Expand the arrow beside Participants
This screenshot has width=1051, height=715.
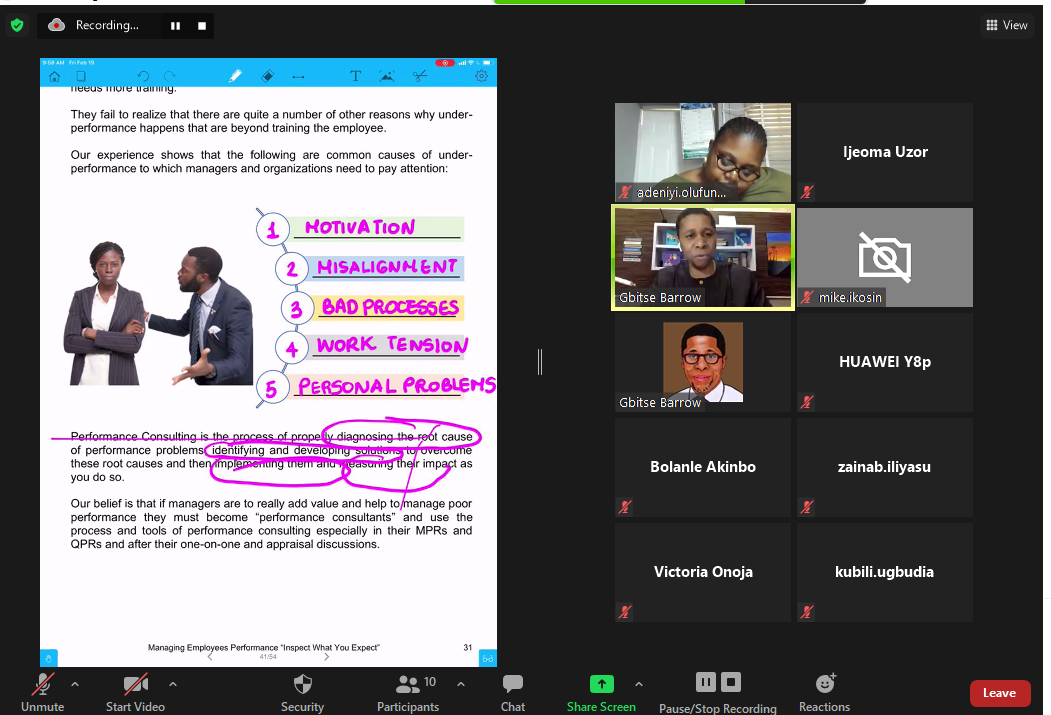(461, 684)
